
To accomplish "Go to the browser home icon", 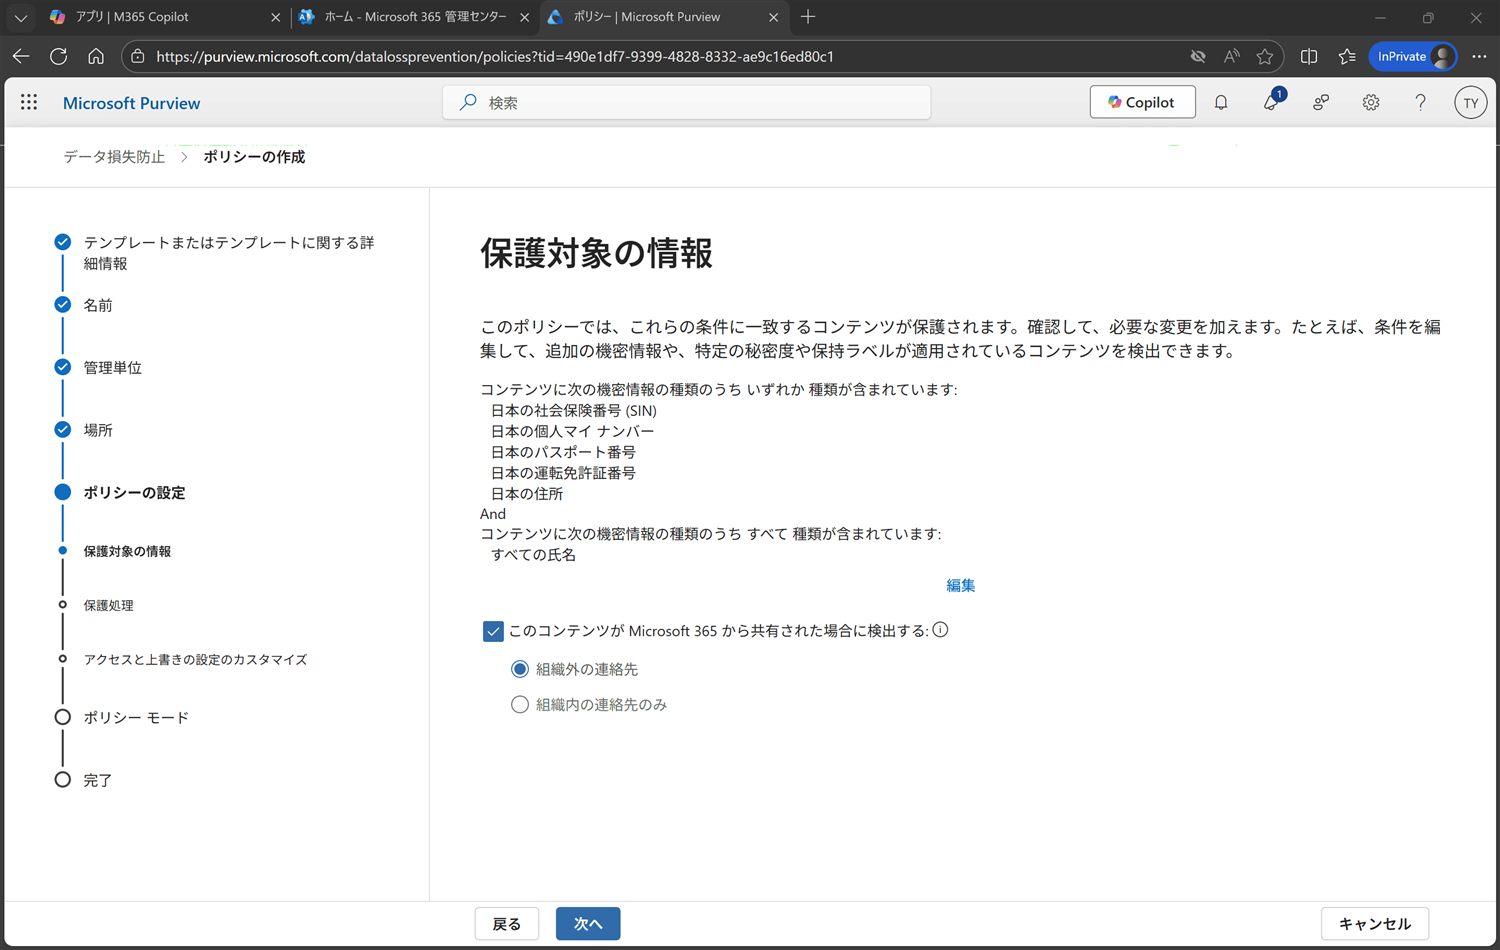I will point(96,56).
